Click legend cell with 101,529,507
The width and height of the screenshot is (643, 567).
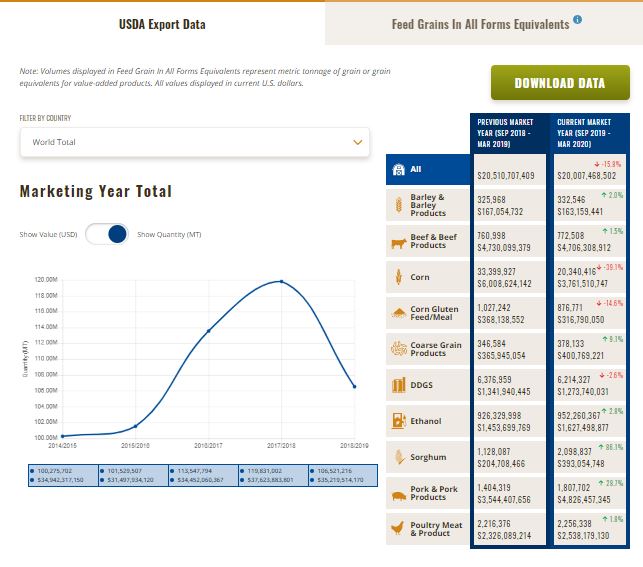[x=134, y=476]
